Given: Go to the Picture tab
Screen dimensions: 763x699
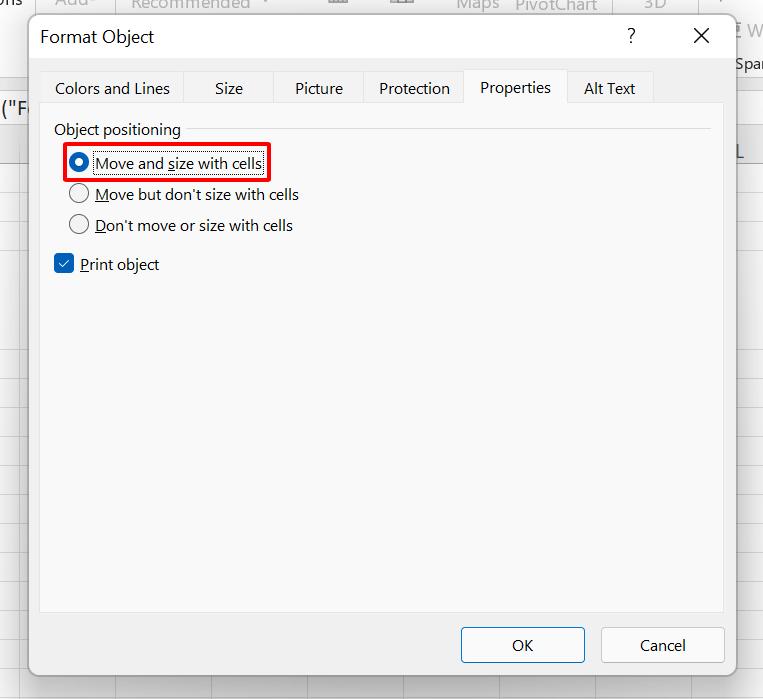Looking at the screenshot, I should click(319, 88).
